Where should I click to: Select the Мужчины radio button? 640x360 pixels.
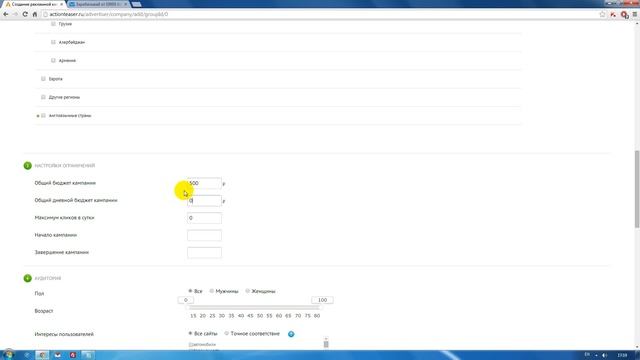[211, 291]
